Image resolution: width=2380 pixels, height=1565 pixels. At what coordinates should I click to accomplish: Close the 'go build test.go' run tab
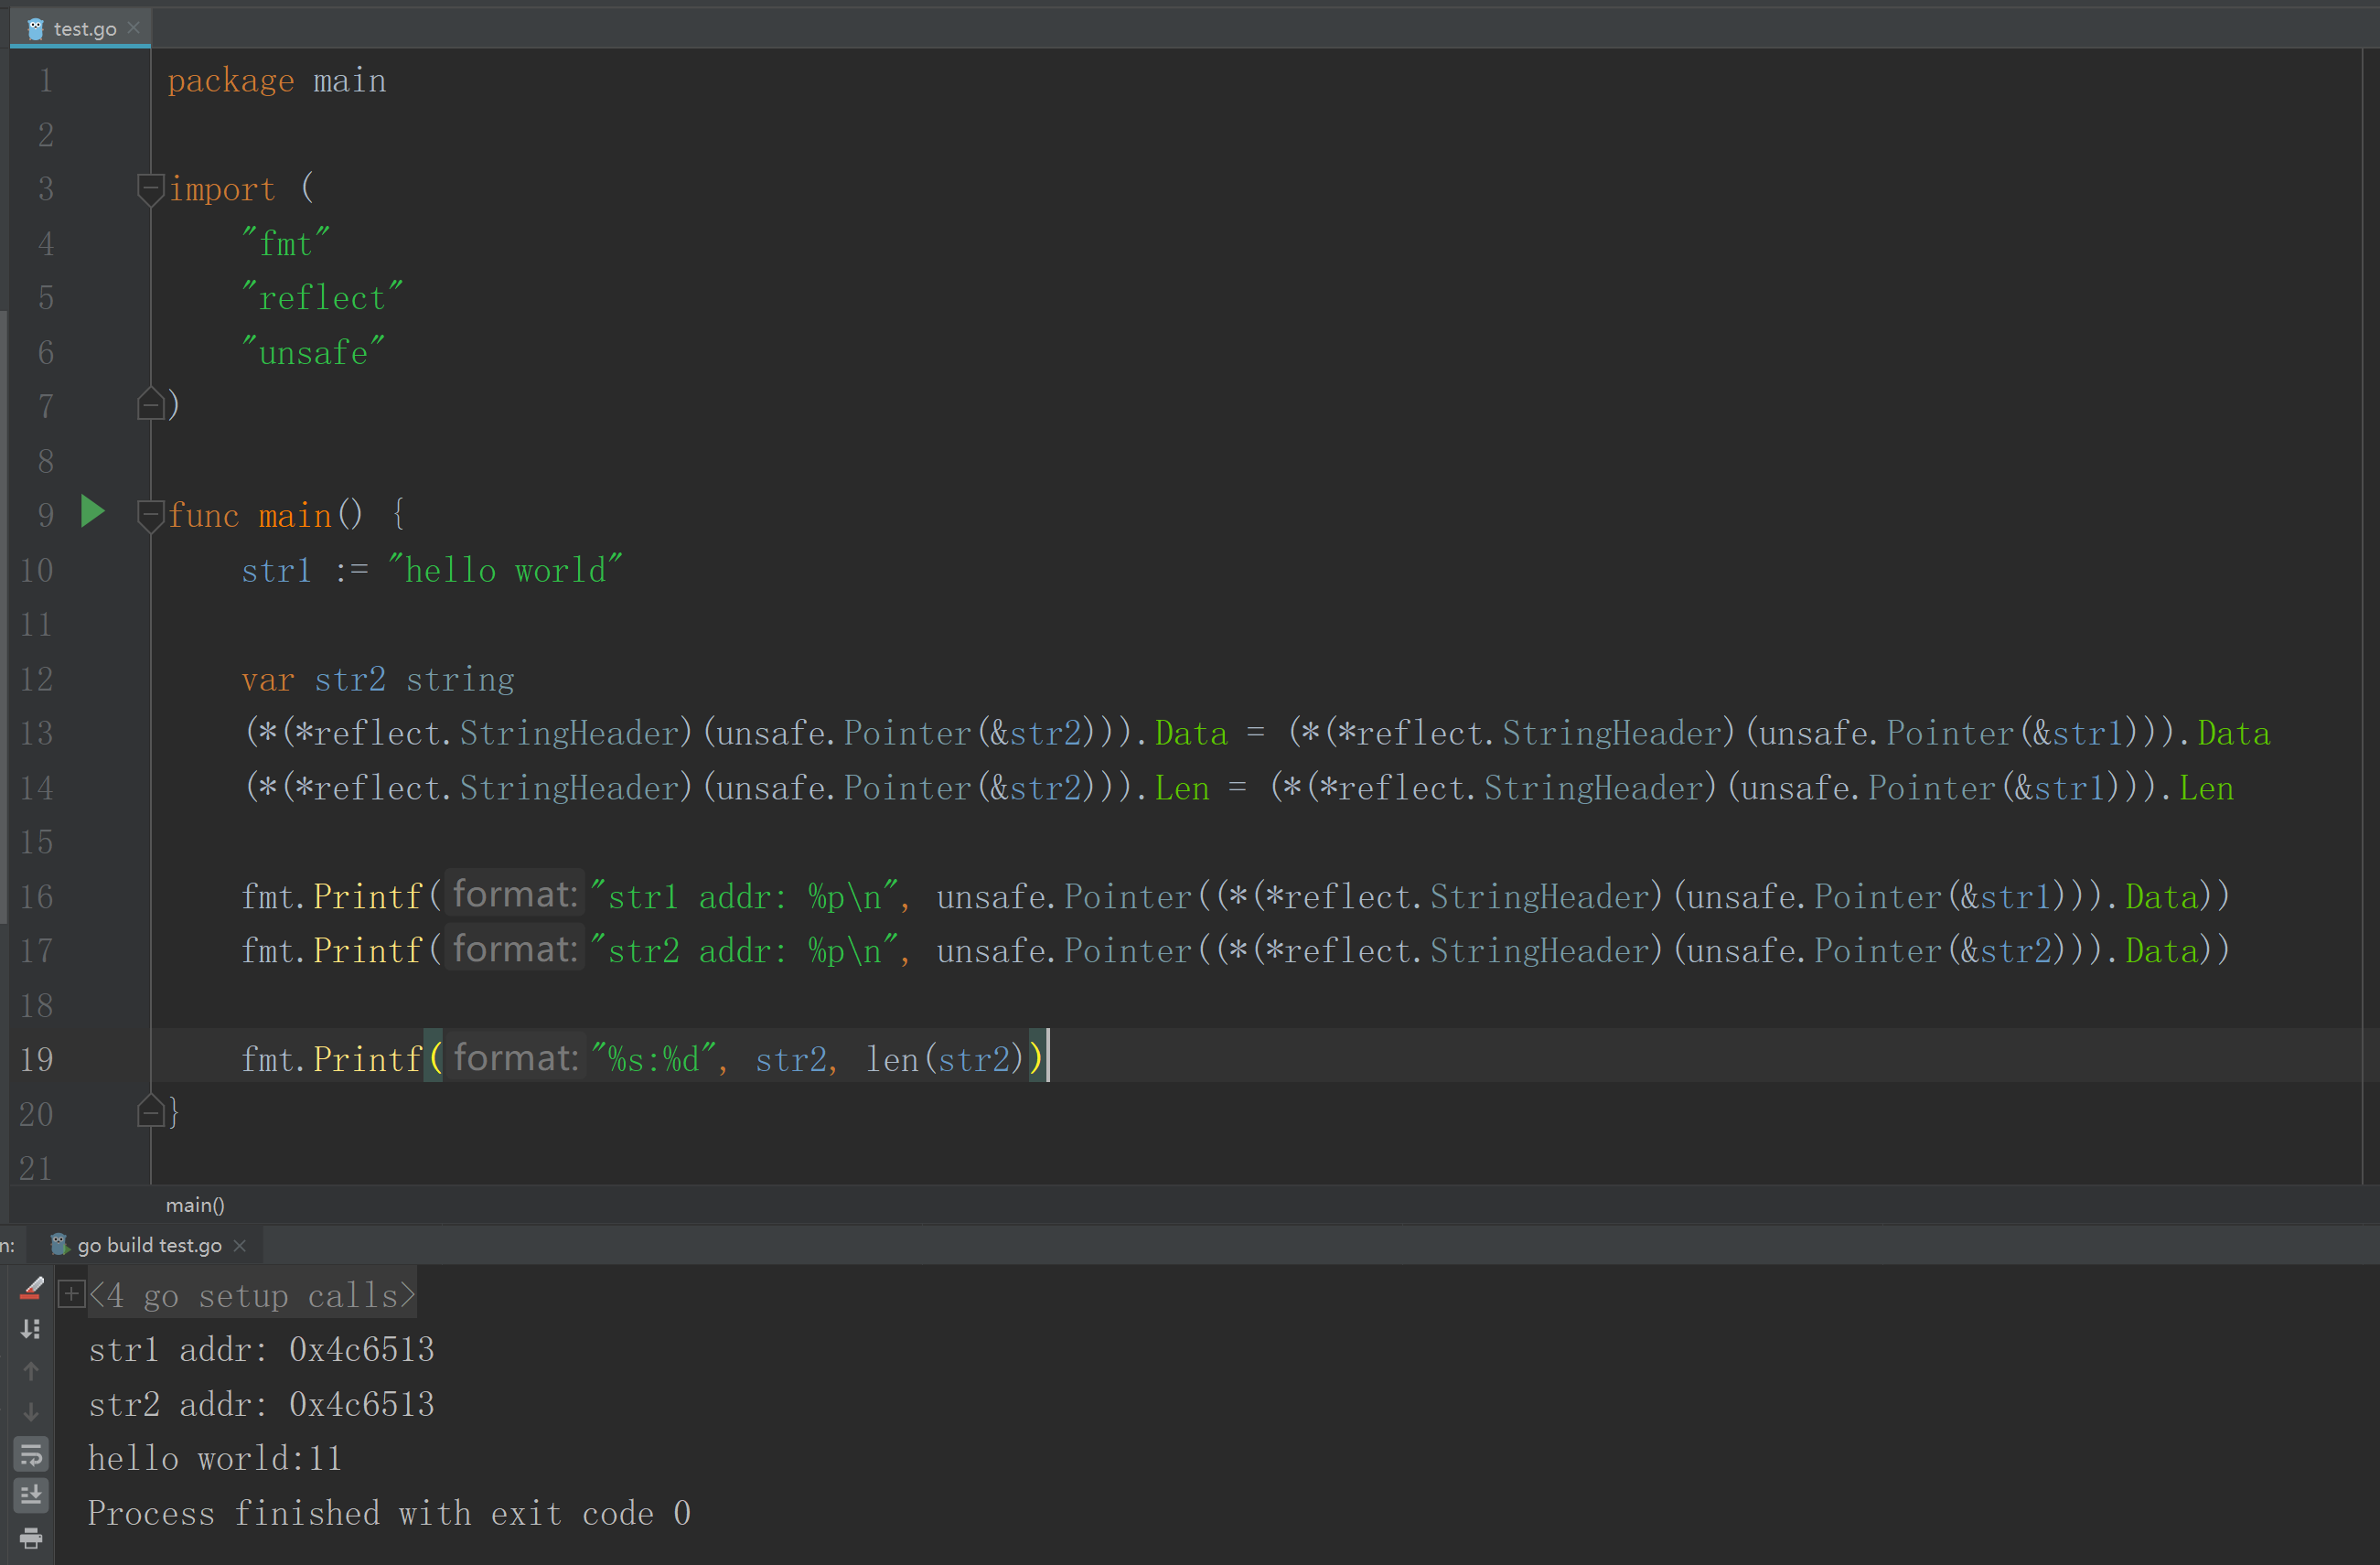click(240, 1245)
